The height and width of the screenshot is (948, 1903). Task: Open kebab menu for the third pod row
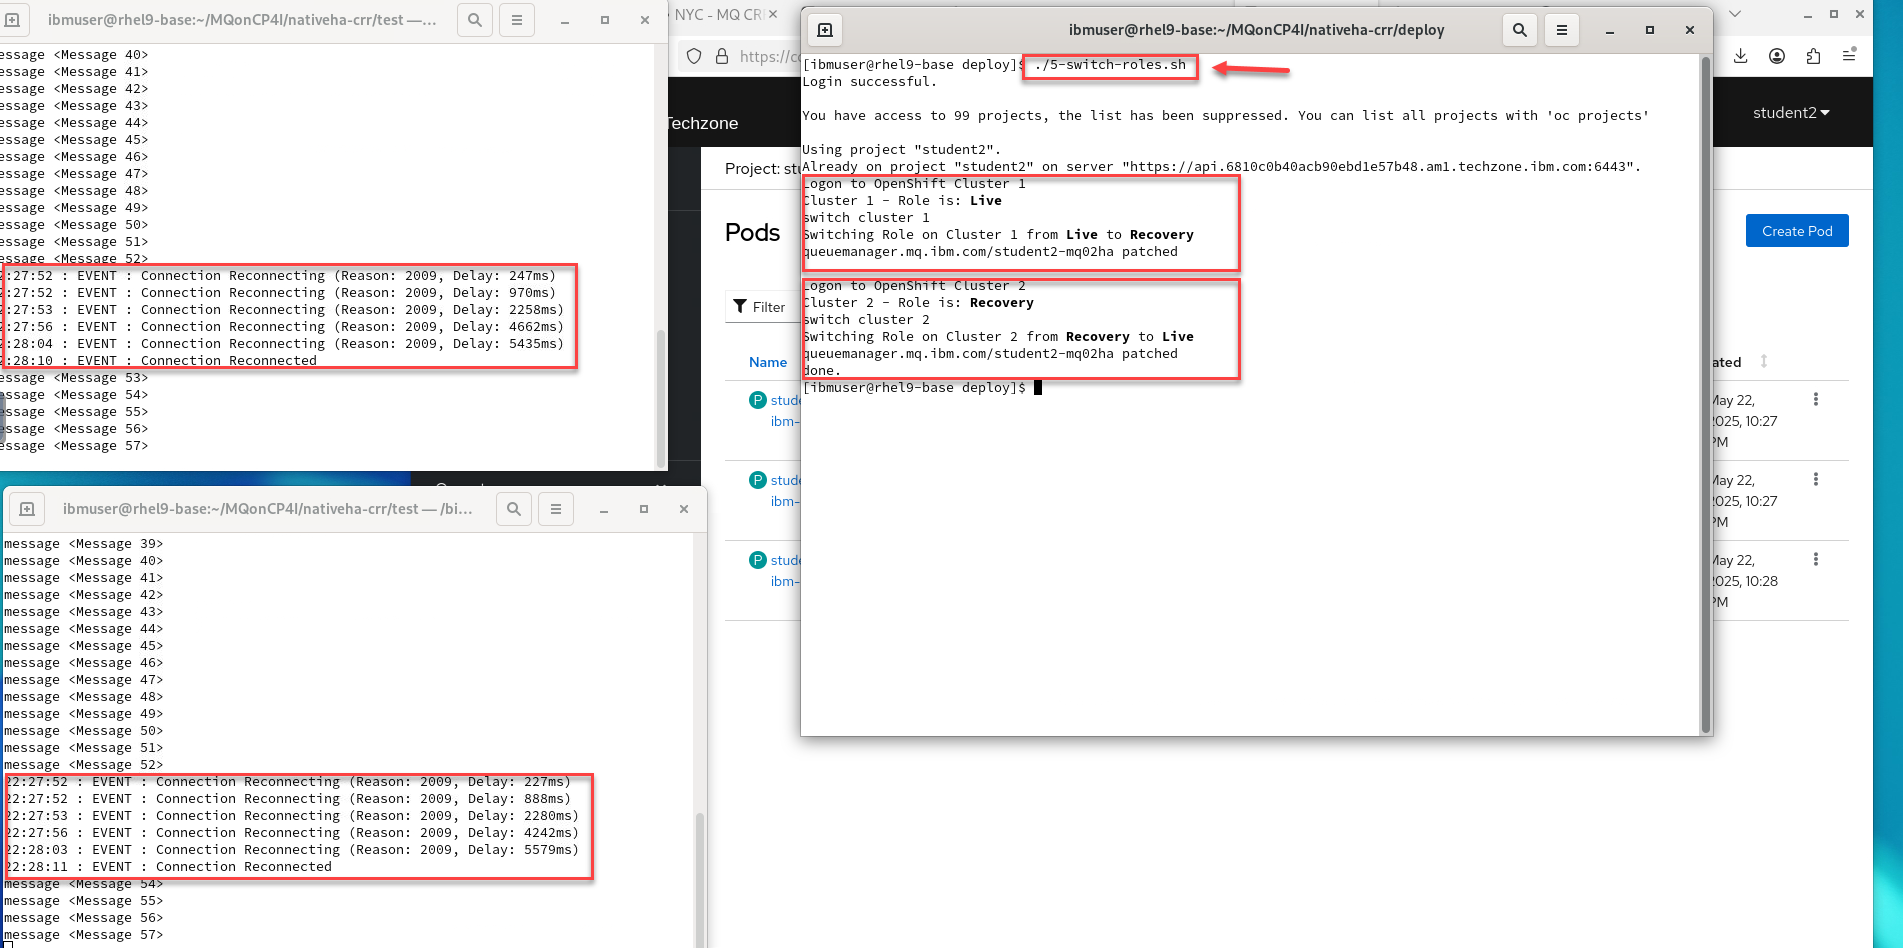click(1815, 560)
